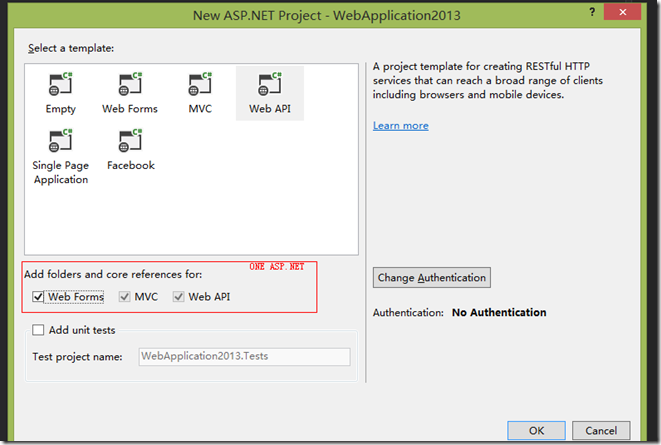
Task: Click the Authentication: label
Action: (x=408, y=313)
